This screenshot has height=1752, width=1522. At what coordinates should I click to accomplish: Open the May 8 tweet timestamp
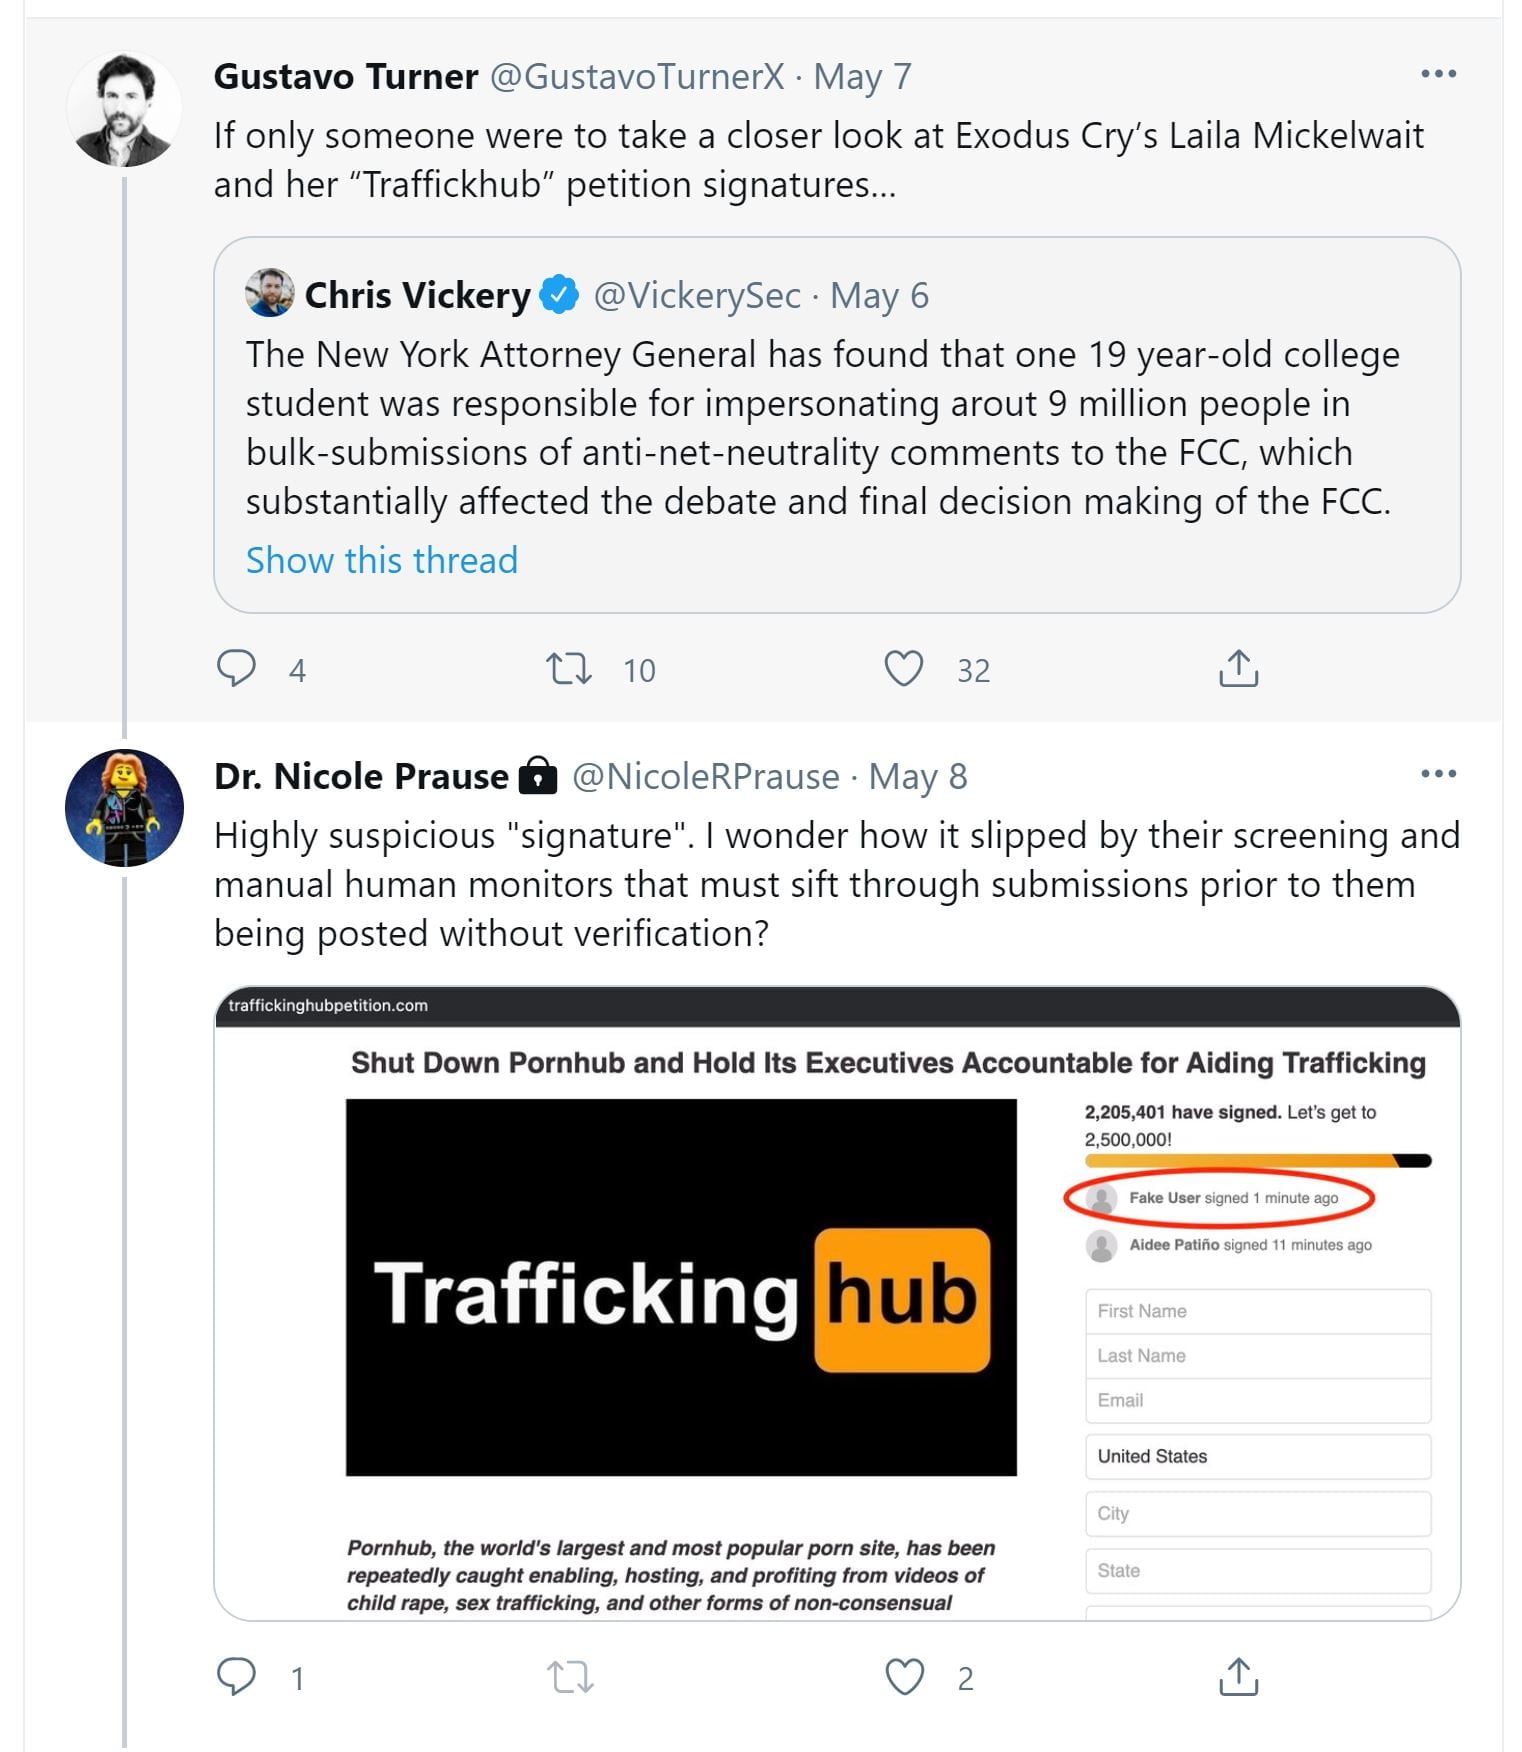(x=917, y=777)
